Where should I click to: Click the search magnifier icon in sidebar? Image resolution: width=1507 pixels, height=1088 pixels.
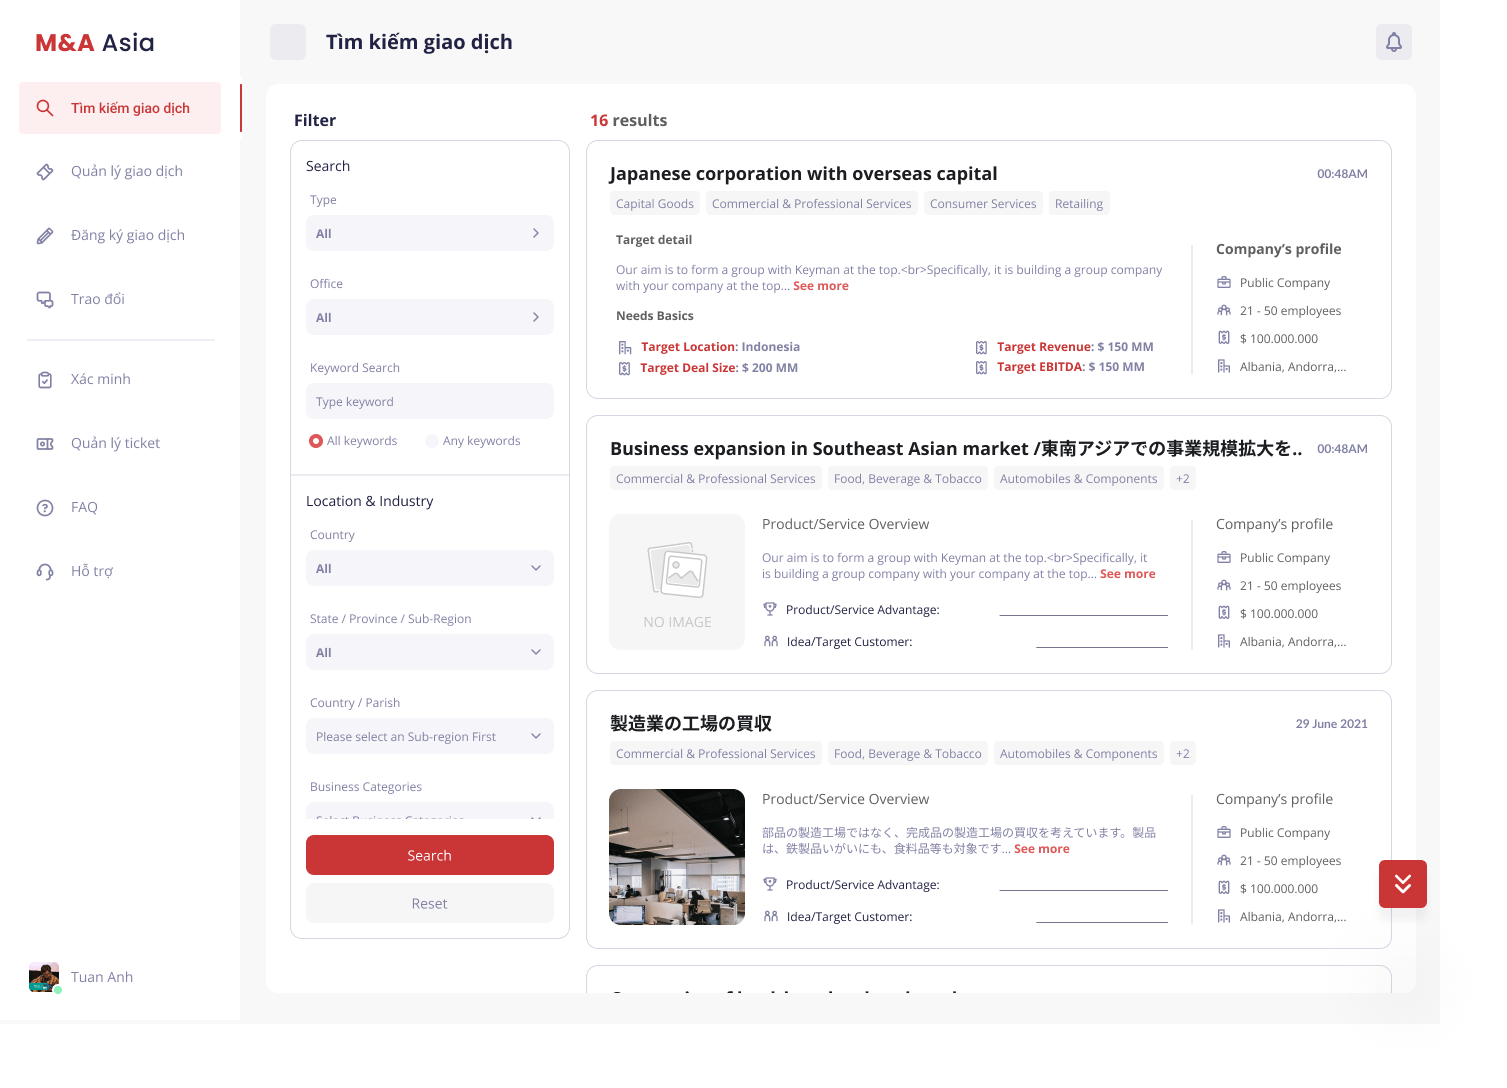(x=45, y=108)
